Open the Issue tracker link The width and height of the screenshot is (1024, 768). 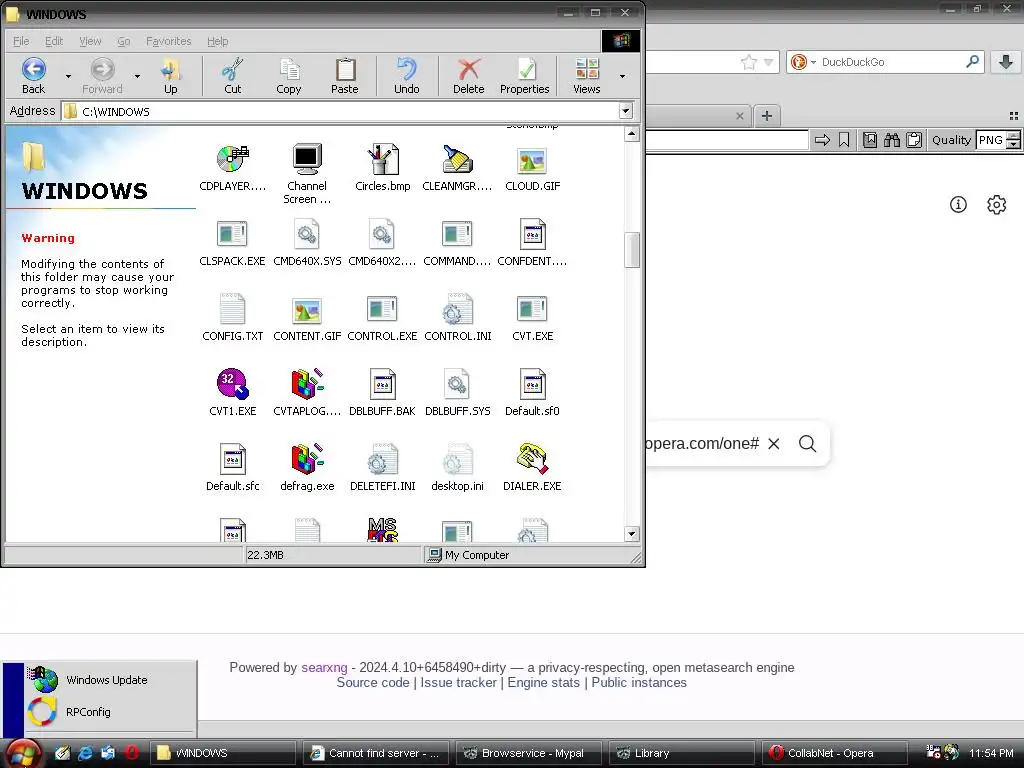click(458, 682)
